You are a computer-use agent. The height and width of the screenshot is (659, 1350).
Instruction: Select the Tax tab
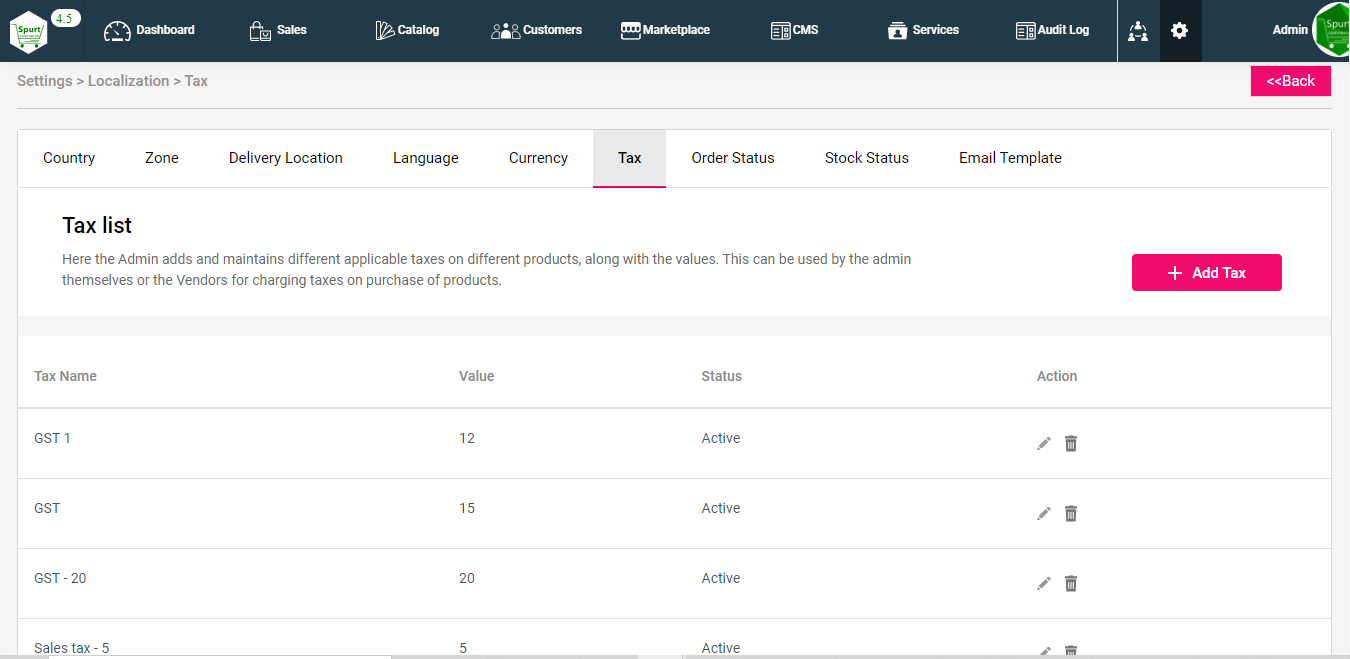click(x=630, y=158)
